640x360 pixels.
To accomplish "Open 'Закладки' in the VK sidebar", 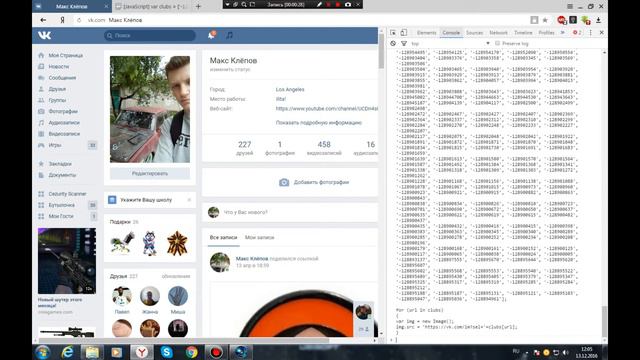I will [60, 164].
